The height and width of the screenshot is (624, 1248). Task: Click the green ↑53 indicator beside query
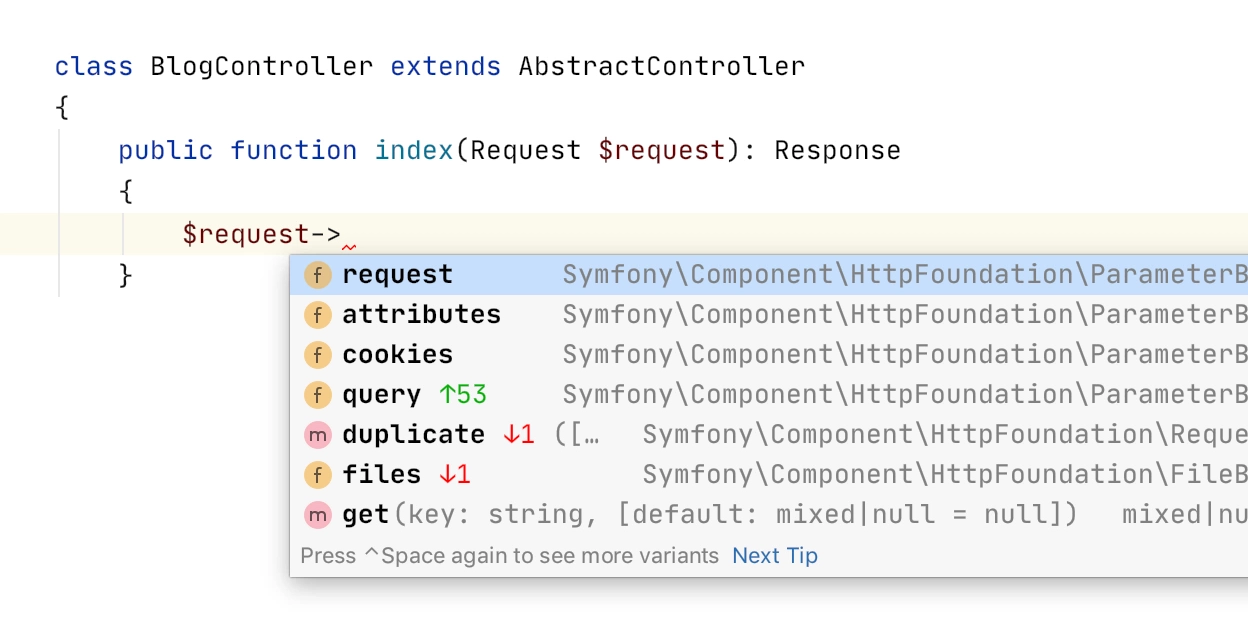463,395
